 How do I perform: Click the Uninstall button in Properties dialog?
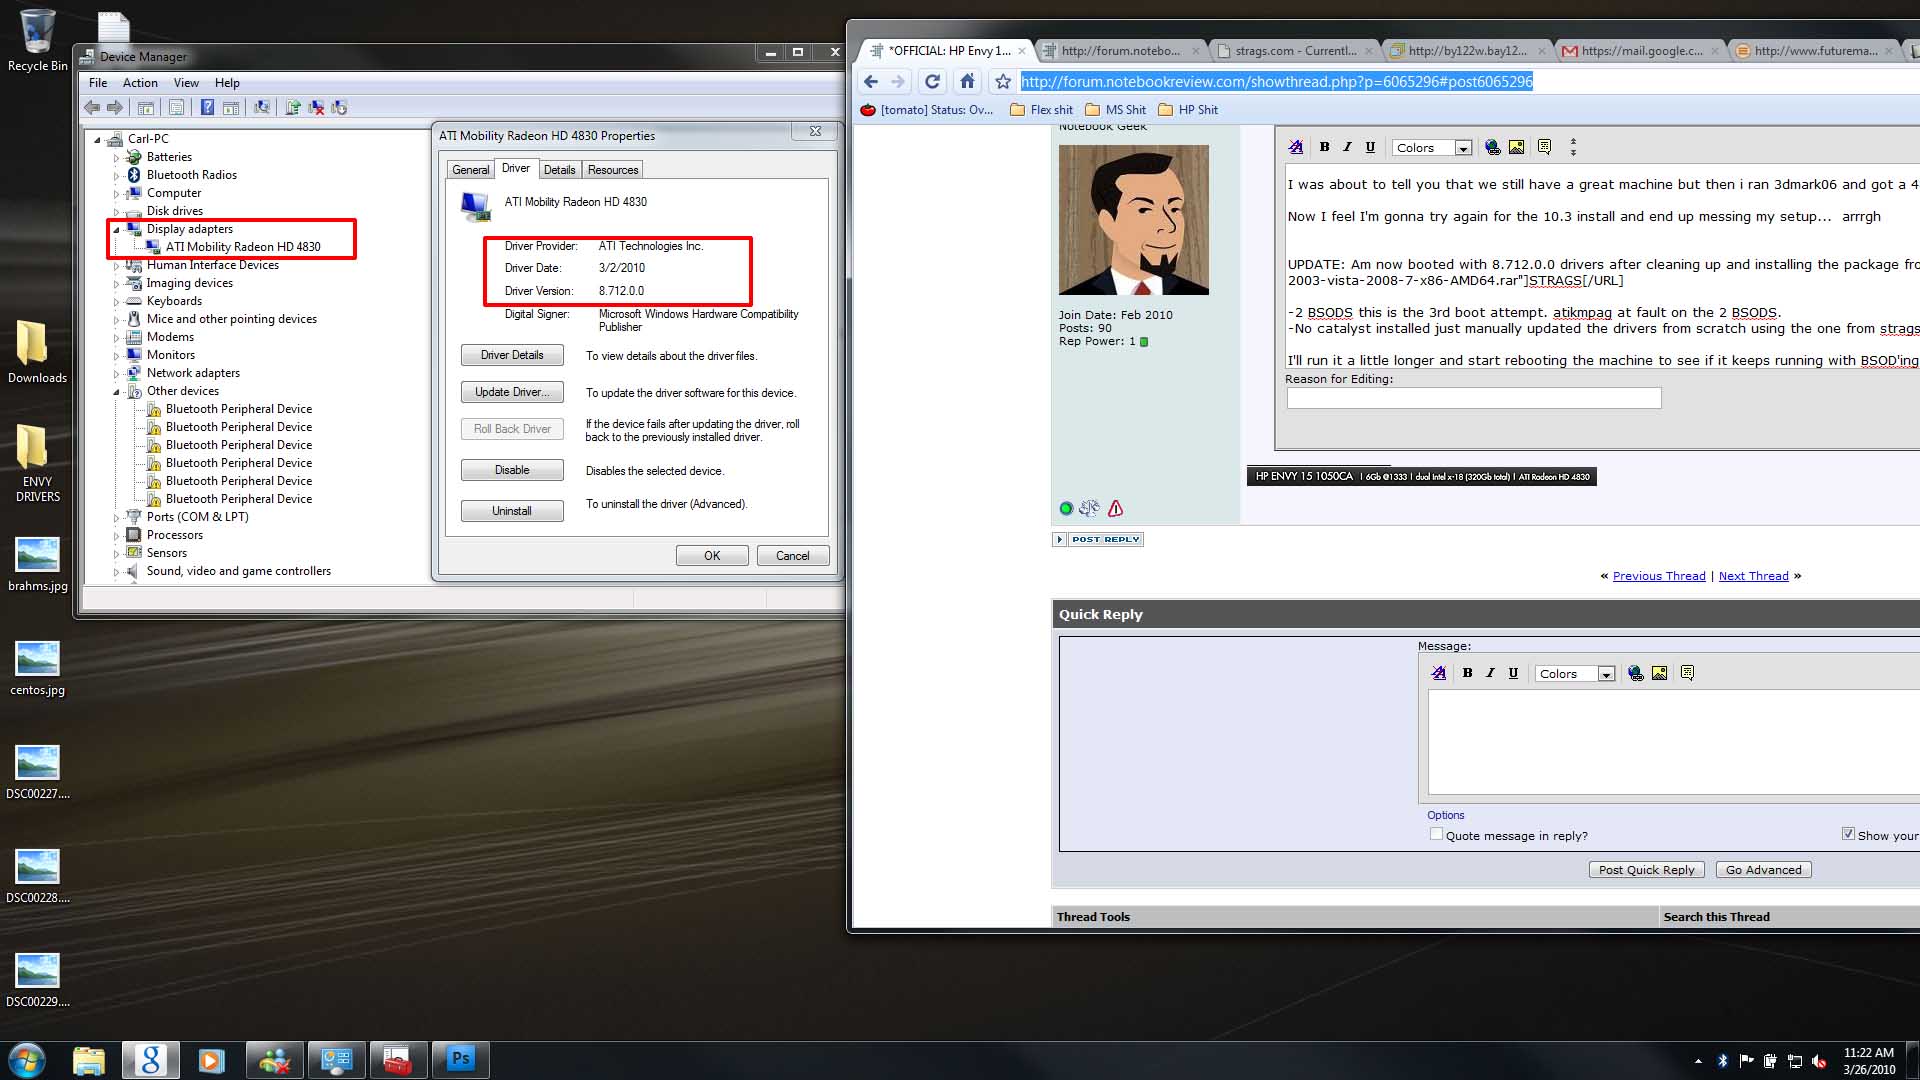[512, 511]
